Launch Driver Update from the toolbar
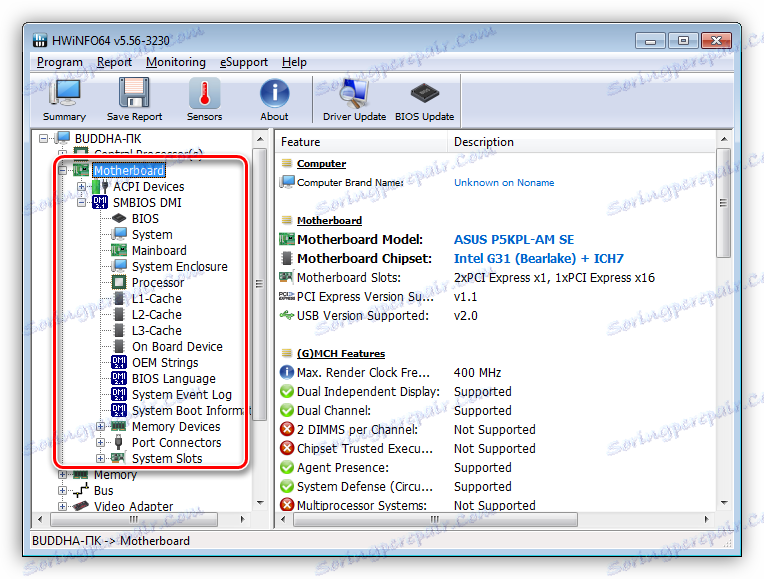The image size is (764, 579). pyautogui.click(x=354, y=93)
